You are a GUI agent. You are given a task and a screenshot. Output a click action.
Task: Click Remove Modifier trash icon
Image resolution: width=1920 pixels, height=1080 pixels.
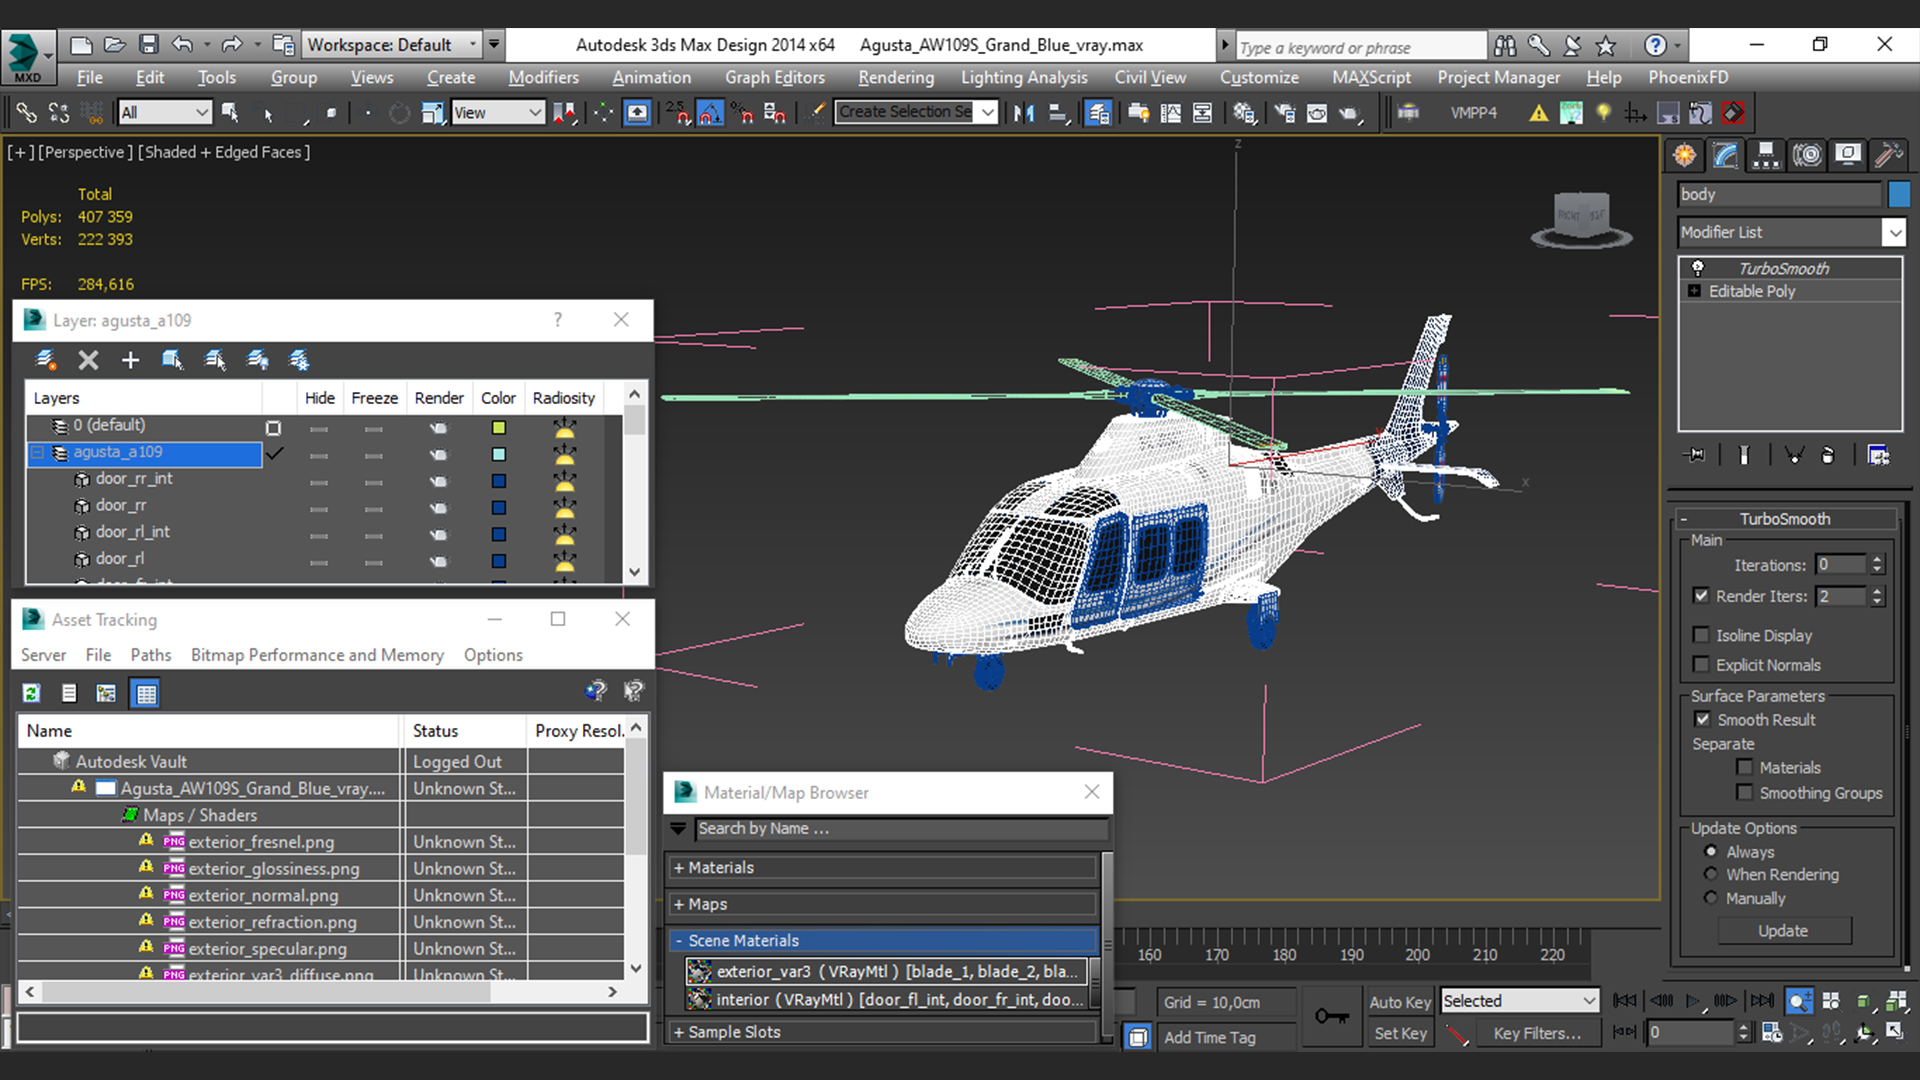point(1827,455)
